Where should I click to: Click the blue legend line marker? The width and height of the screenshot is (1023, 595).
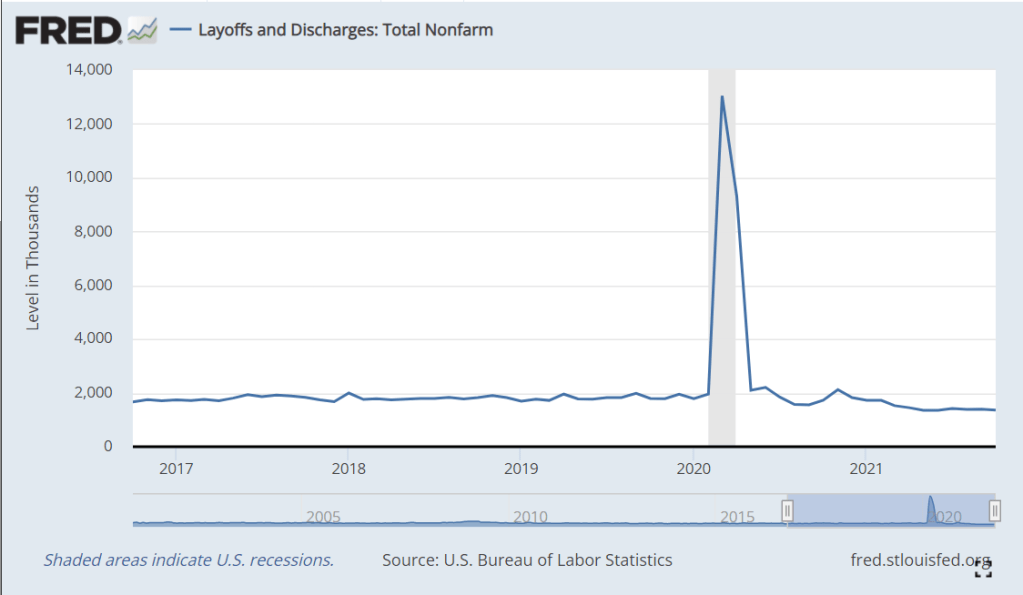coord(180,30)
